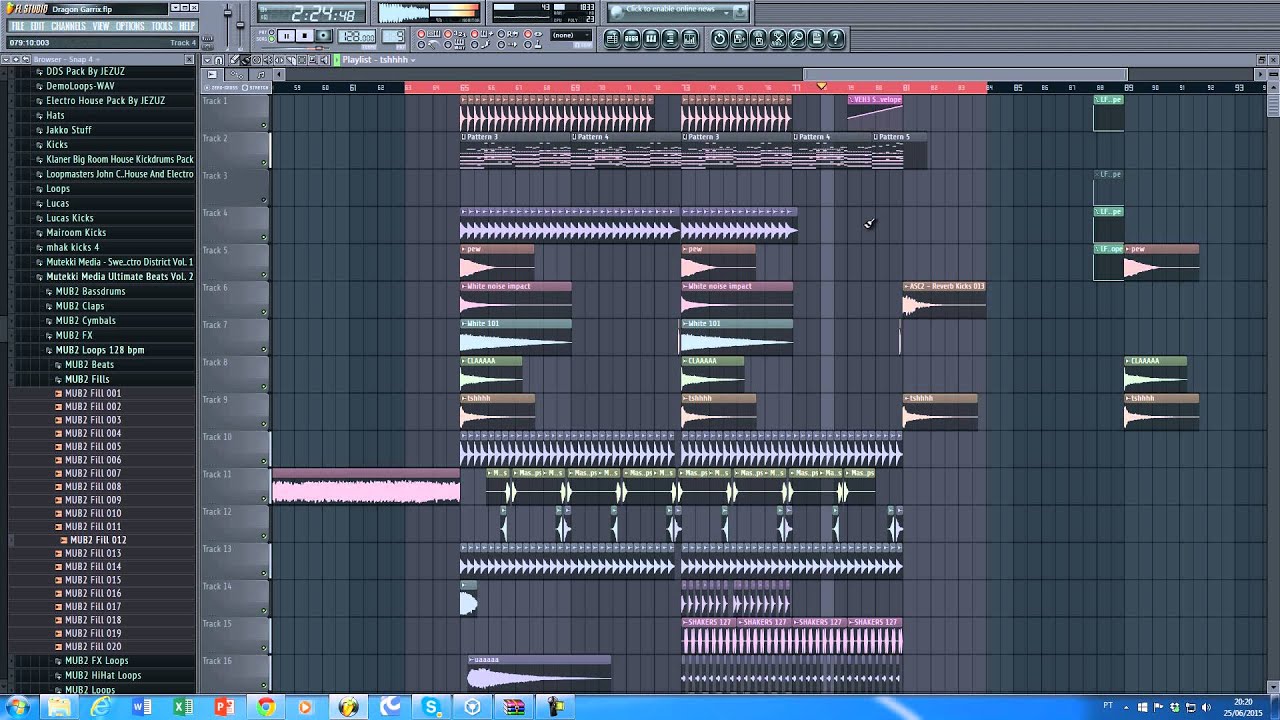Open the Playlist view from the toolbar
This screenshot has width=1280, height=720.
611,38
